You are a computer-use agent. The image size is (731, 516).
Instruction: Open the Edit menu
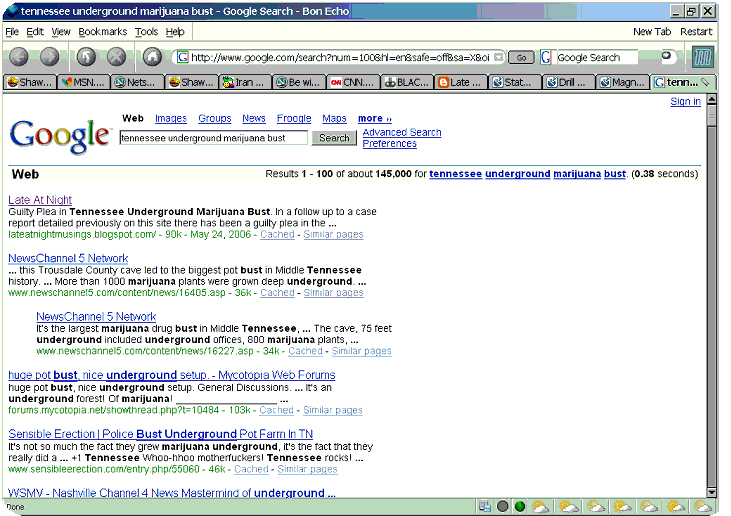(35, 32)
